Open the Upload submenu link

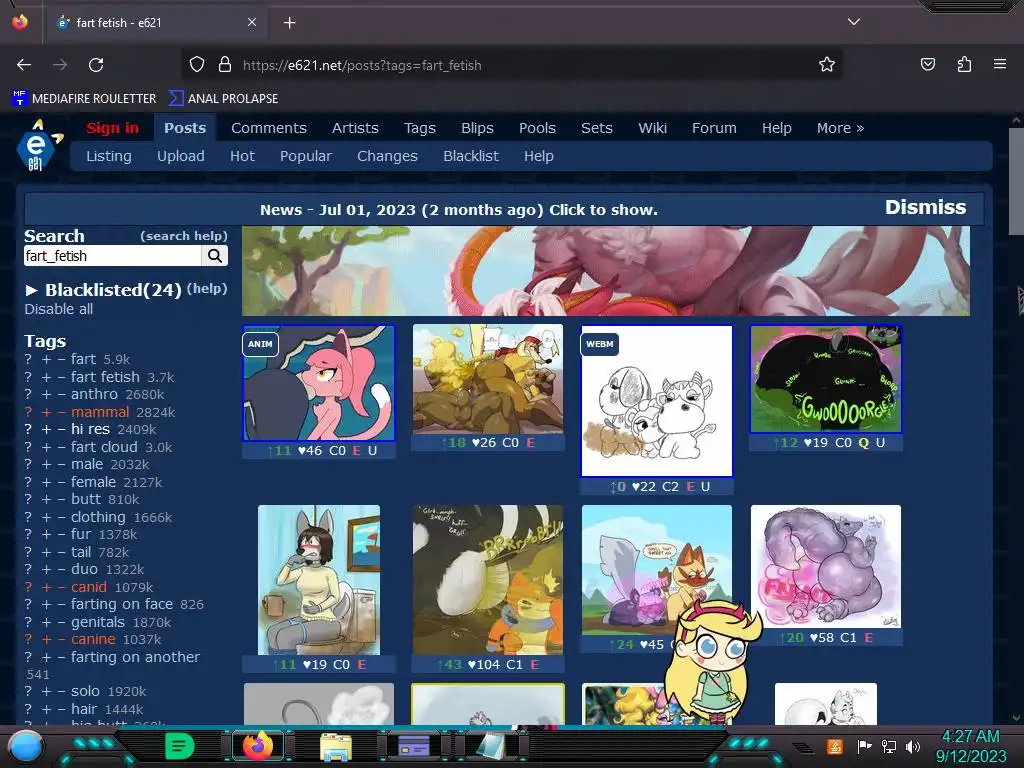180,156
